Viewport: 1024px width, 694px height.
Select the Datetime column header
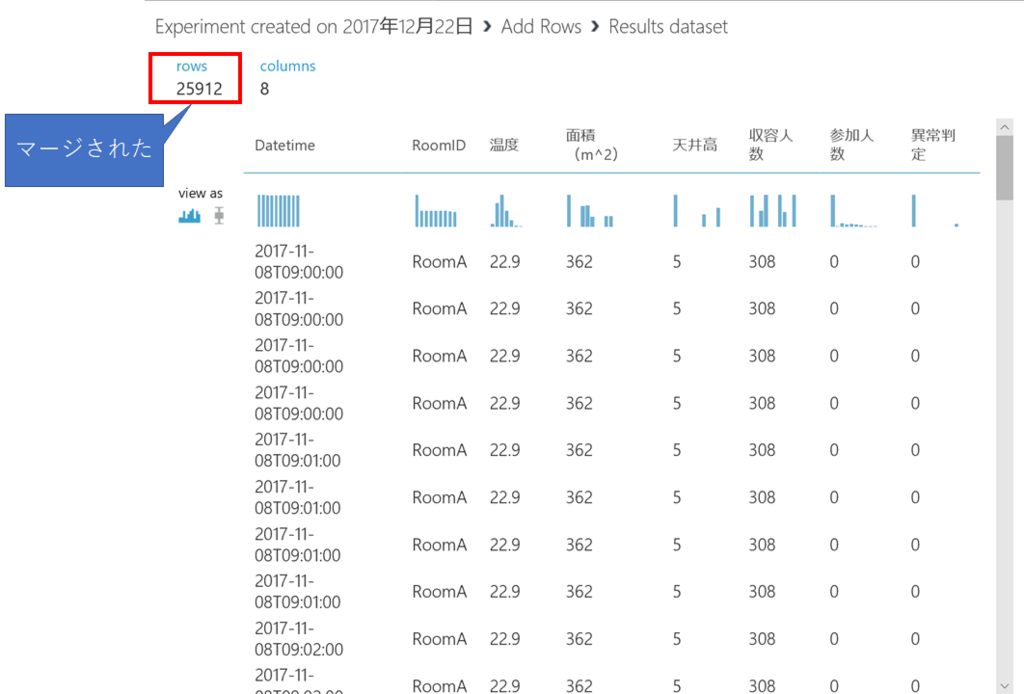(x=285, y=145)
